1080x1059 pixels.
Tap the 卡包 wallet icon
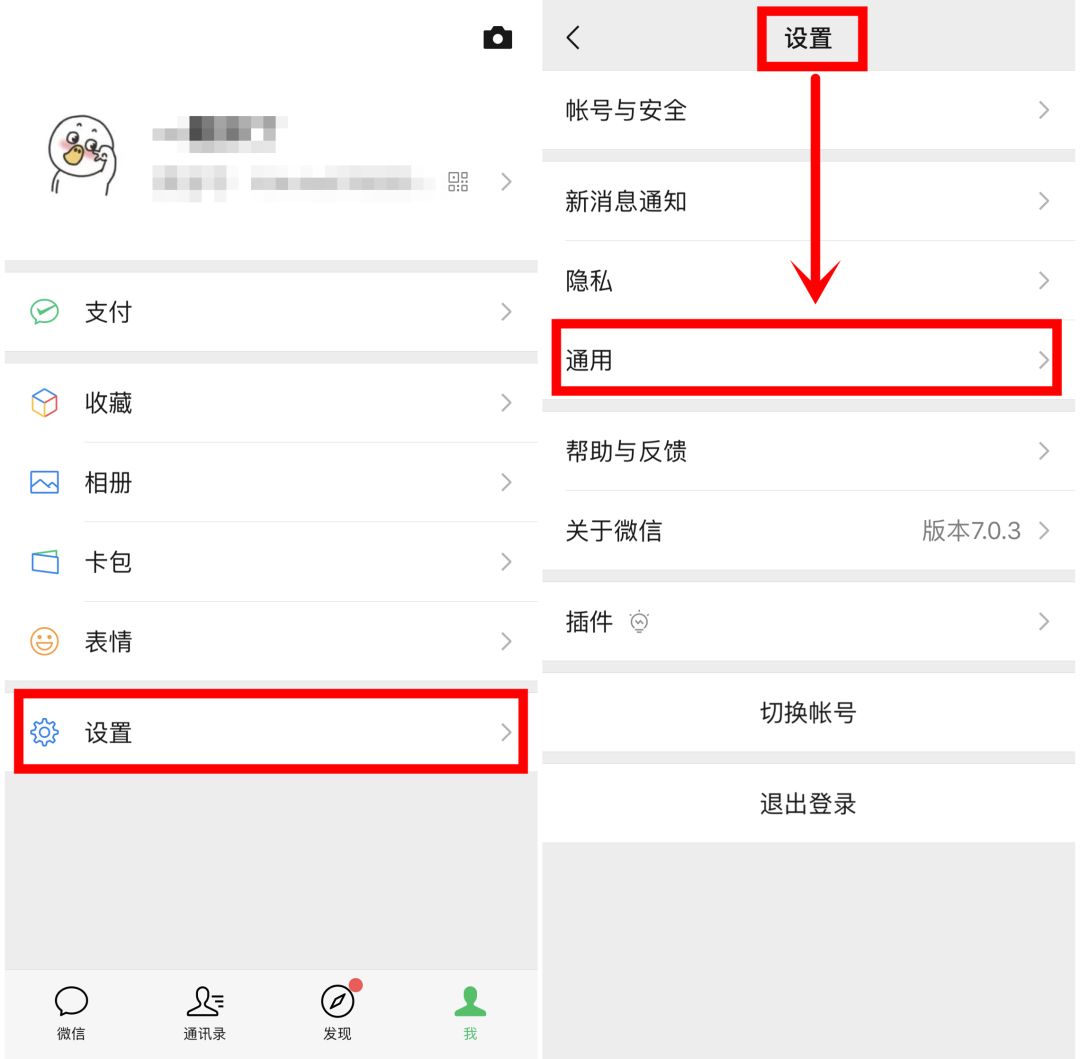click(45, 562)
